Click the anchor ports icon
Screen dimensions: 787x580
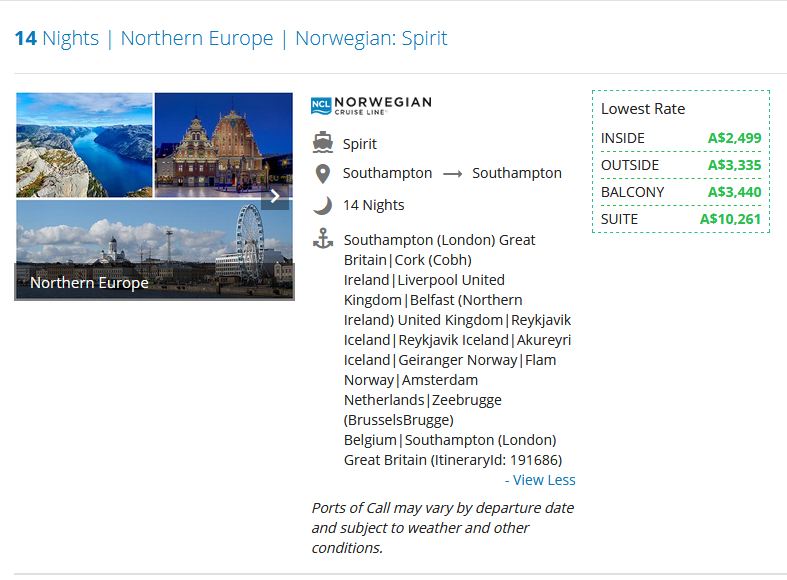point(322,239)
